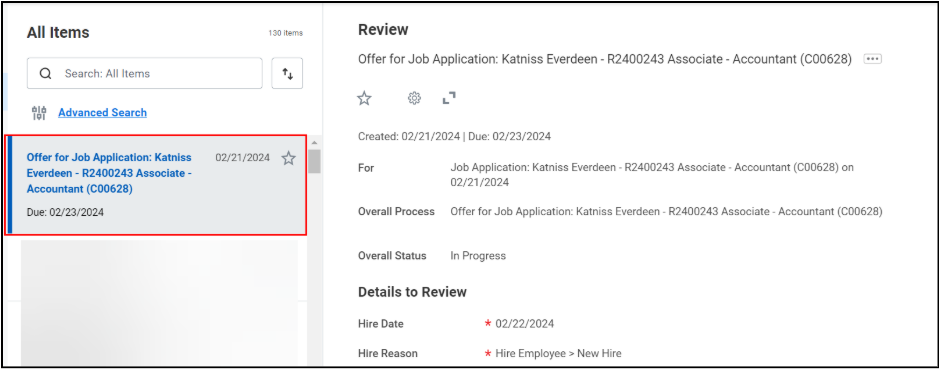The image size is (939, 369).
Task: Open the settings gear in the Review pane
Action: (414, 98)
